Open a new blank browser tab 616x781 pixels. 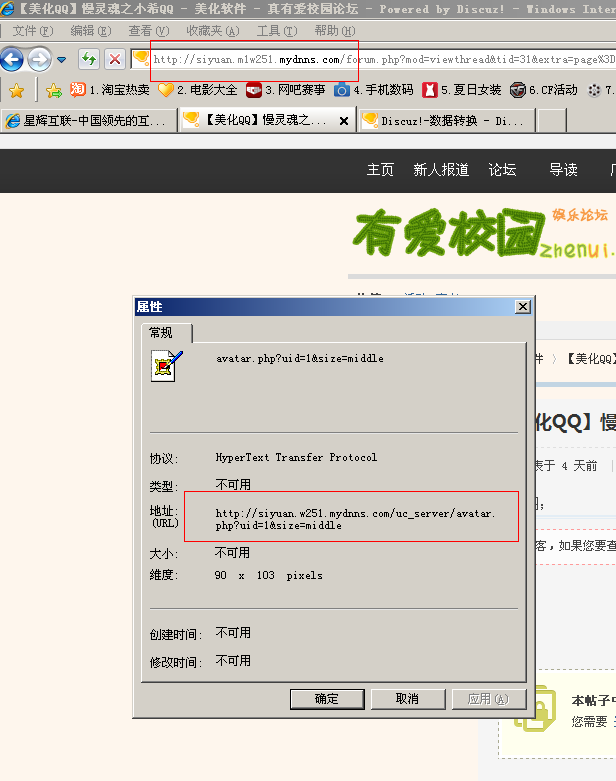552,121
